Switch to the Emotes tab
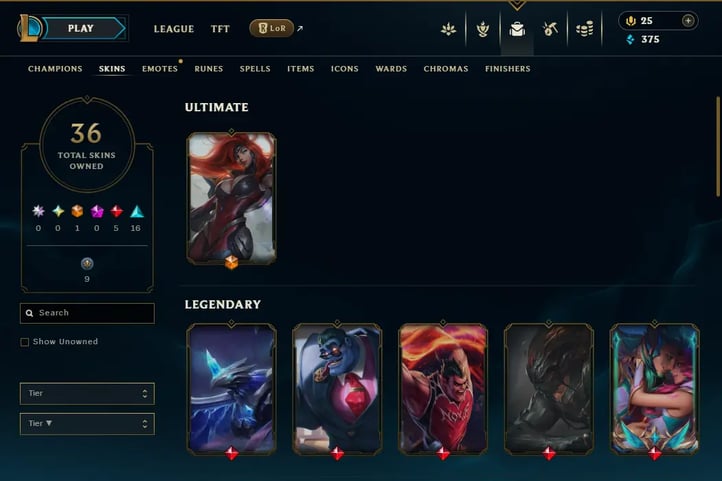The image size is (722, 481). coord(160,69)
